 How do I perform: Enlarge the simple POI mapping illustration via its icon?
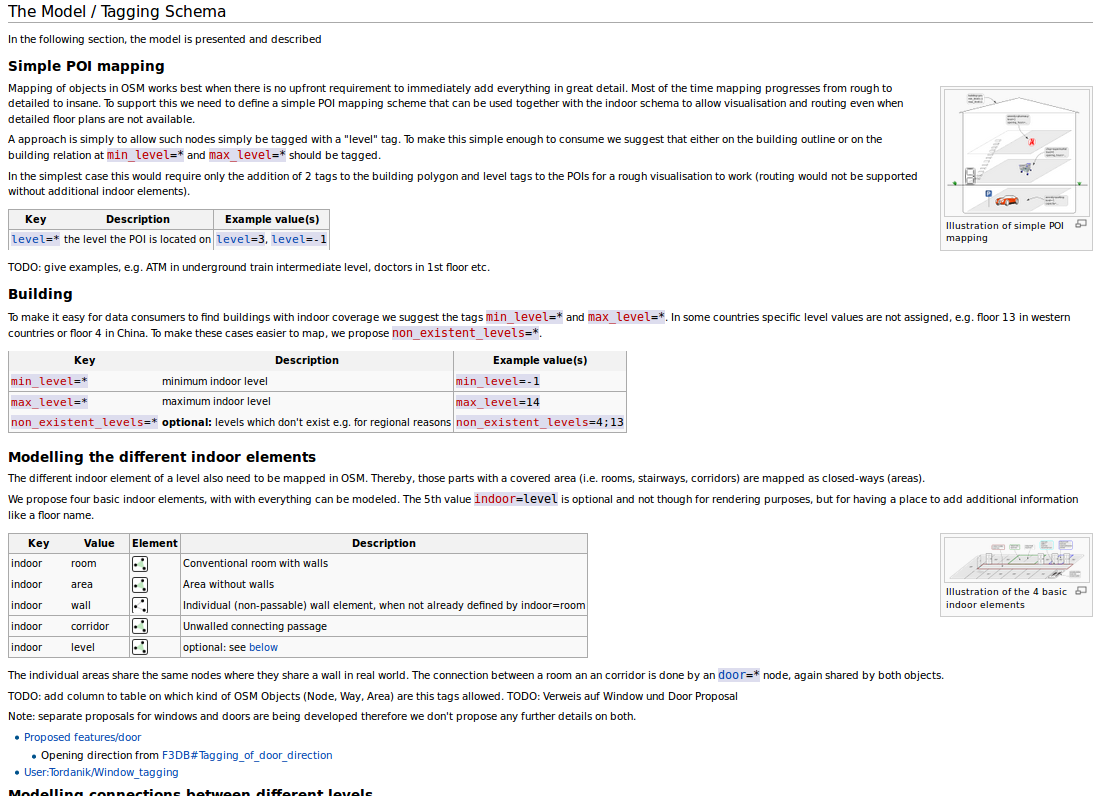pyautogui.click(x=1080, y=224)
